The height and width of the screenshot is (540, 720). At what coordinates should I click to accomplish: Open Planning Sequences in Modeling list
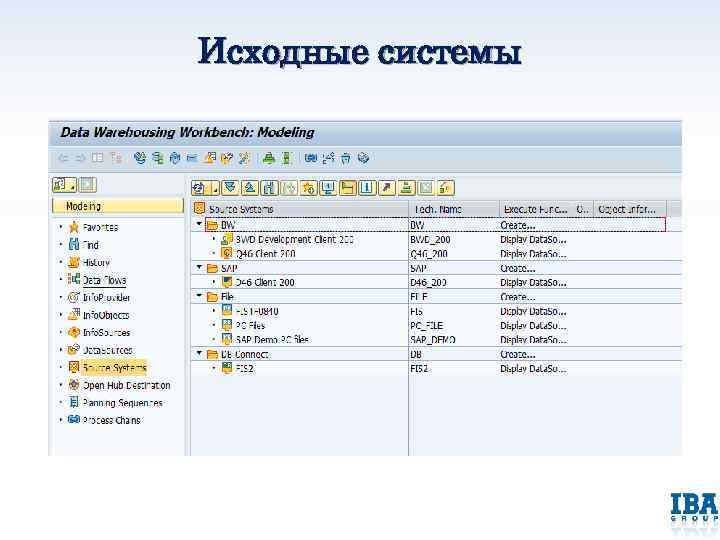(x=122, y=403)
